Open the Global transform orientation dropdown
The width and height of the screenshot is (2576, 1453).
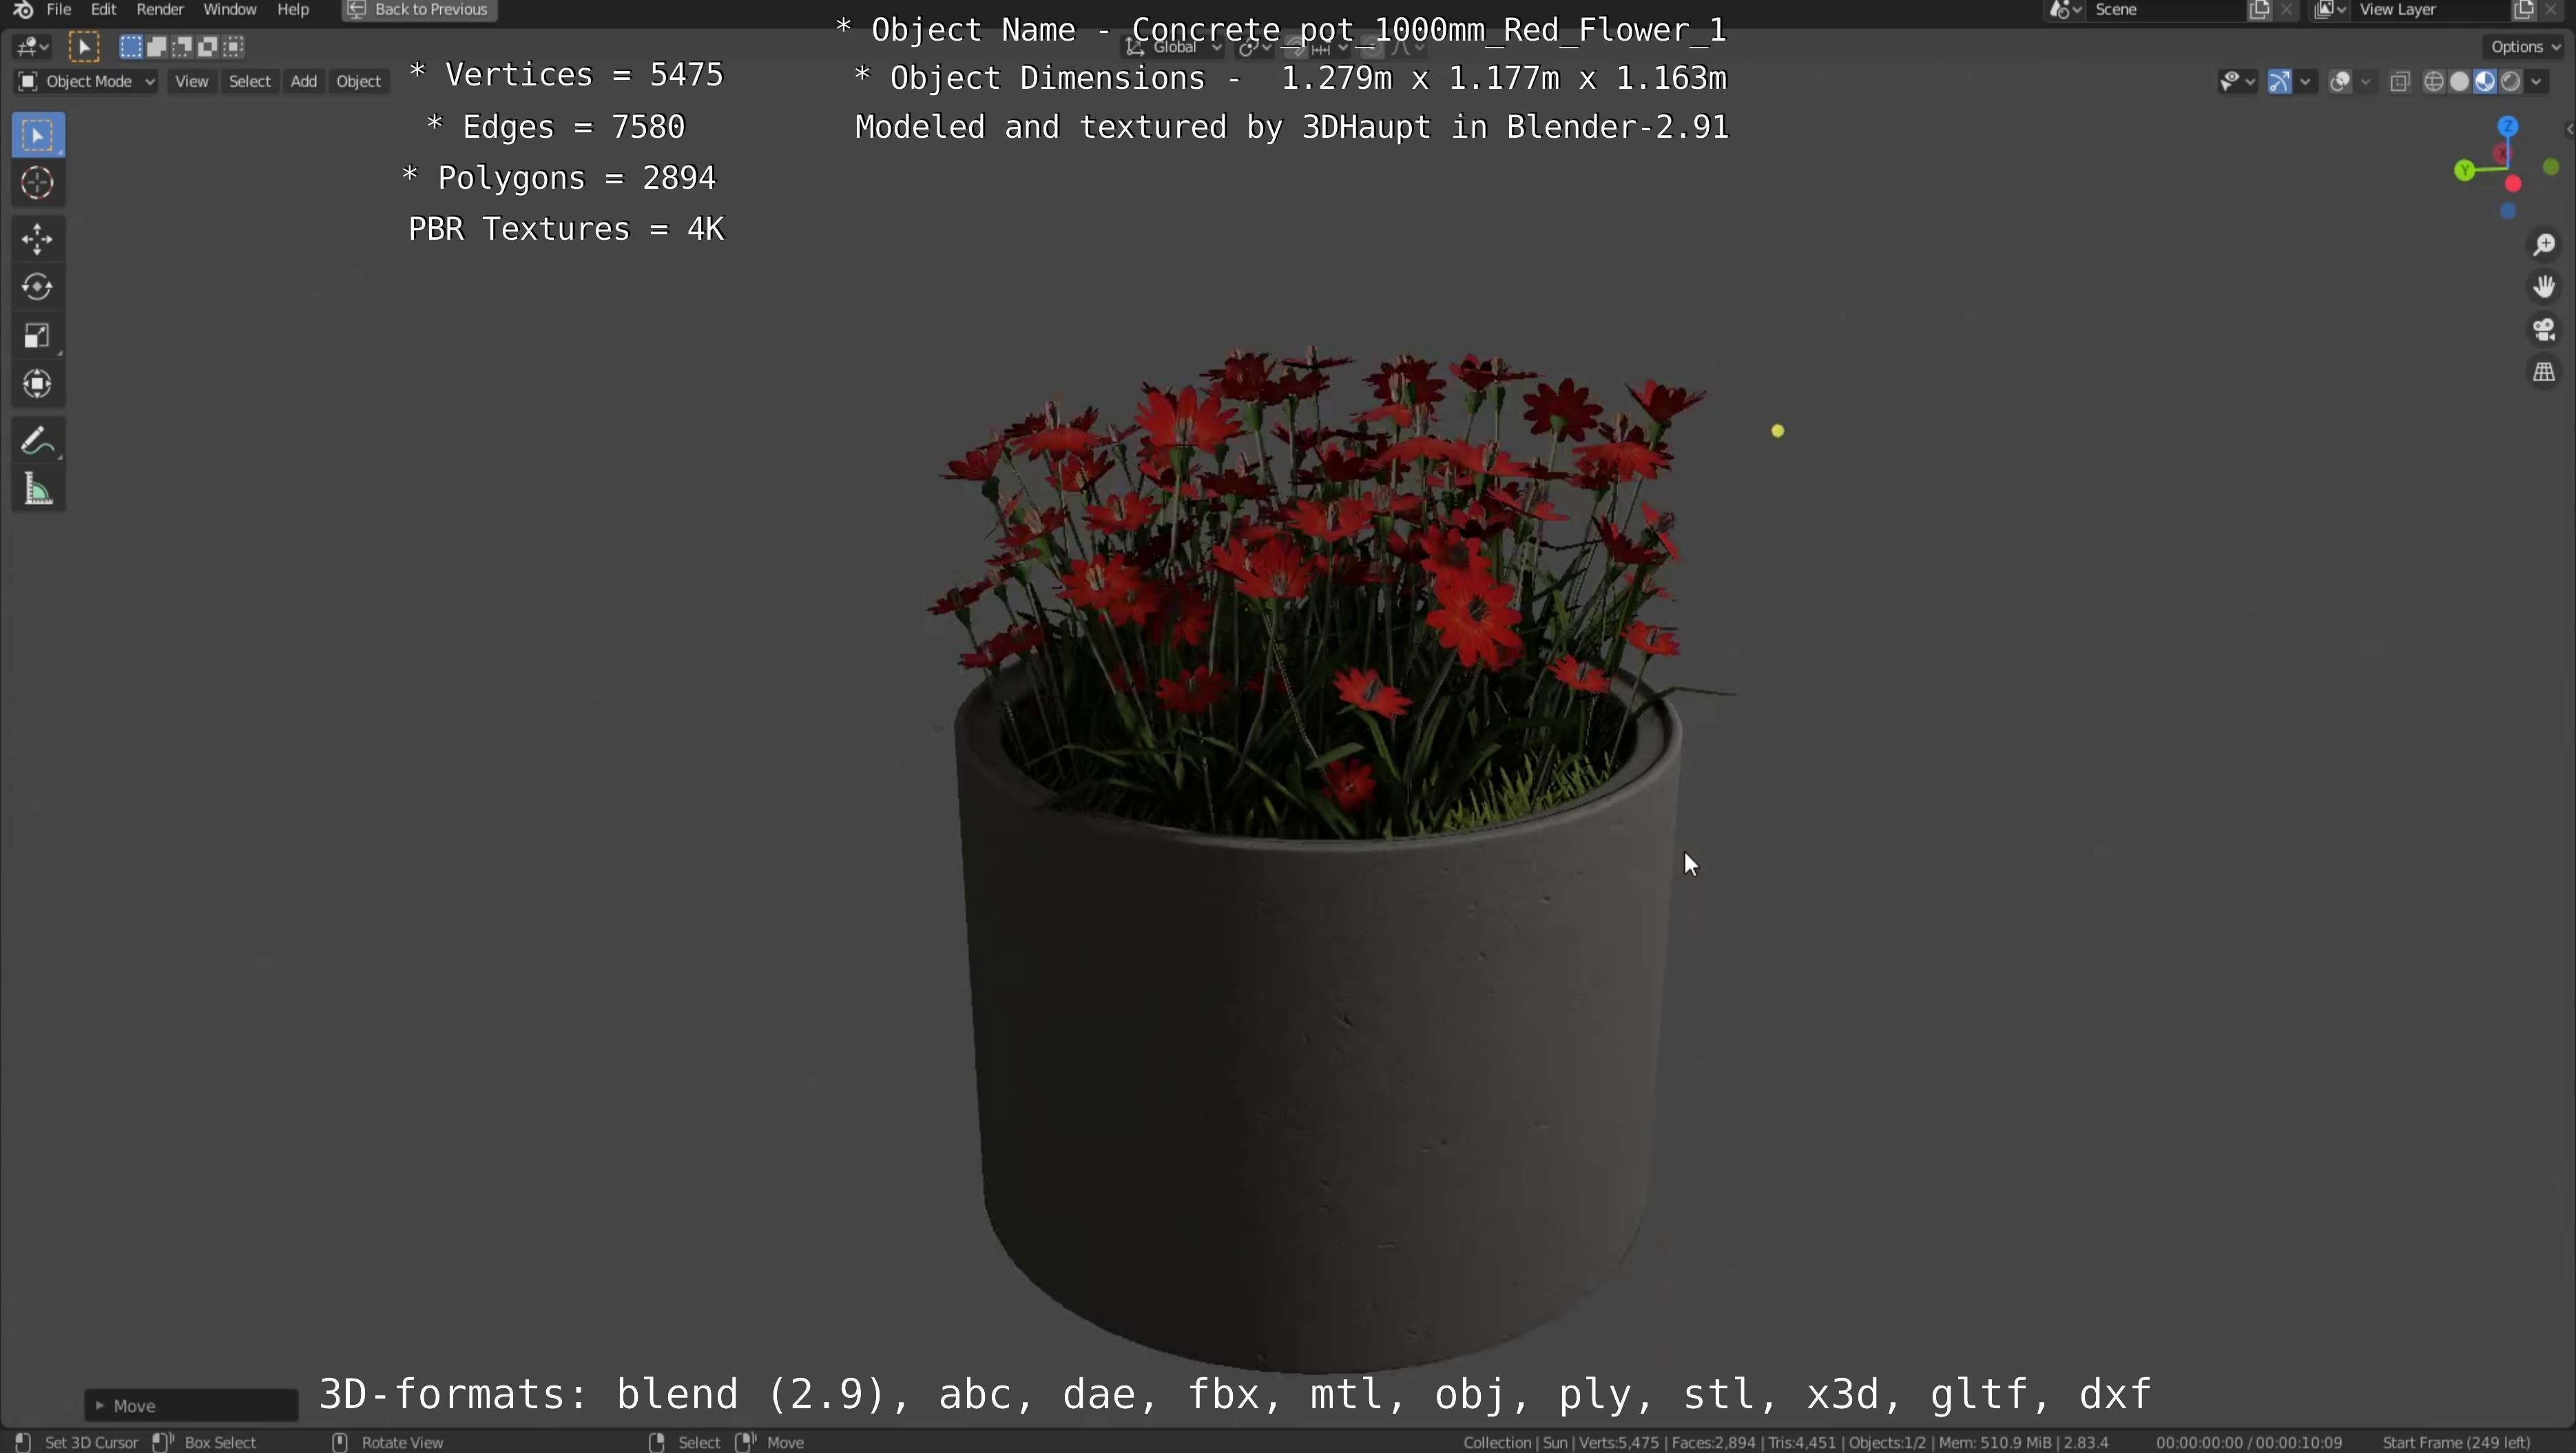pyautogui.click(x=1174, y=47)
